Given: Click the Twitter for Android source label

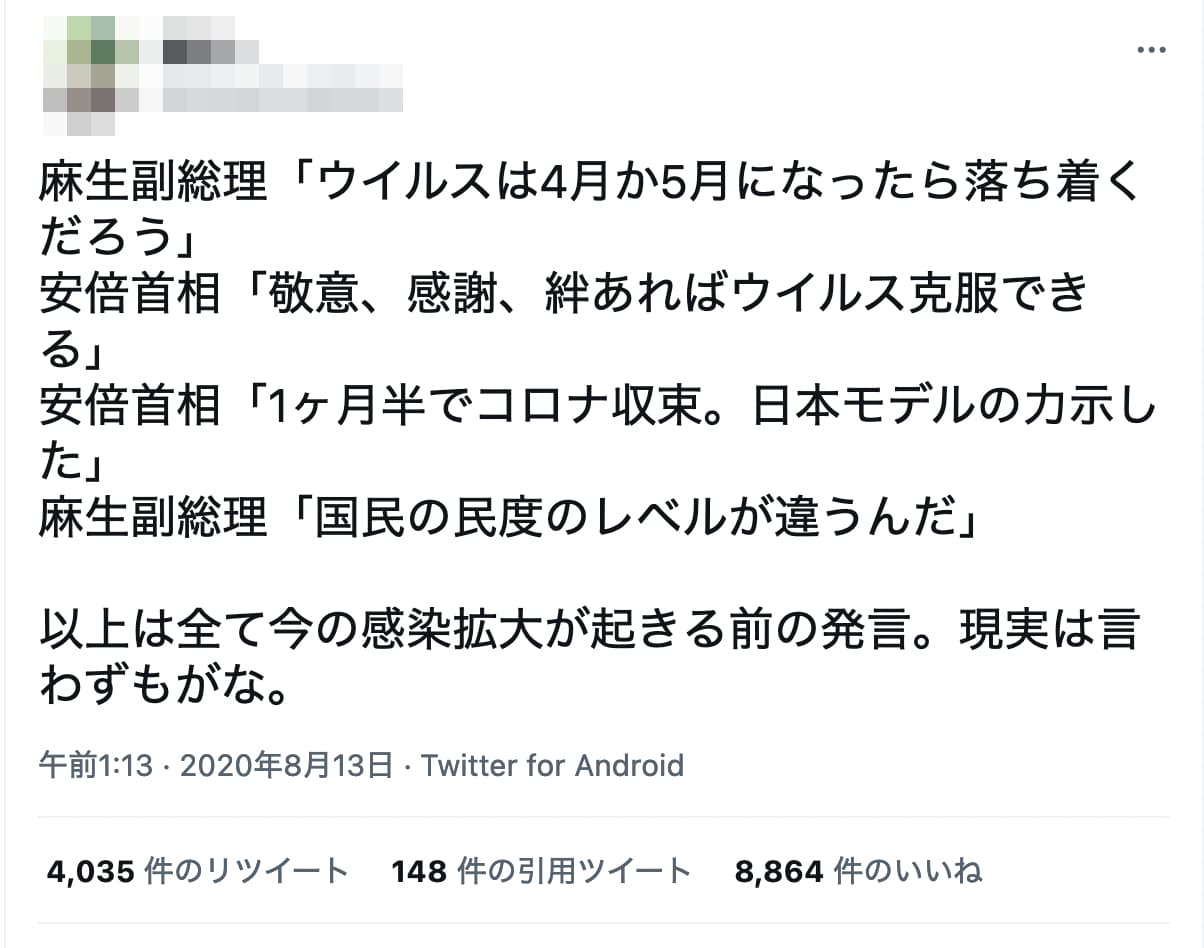Looking at the screenshot, I should (x=551, y=766).
